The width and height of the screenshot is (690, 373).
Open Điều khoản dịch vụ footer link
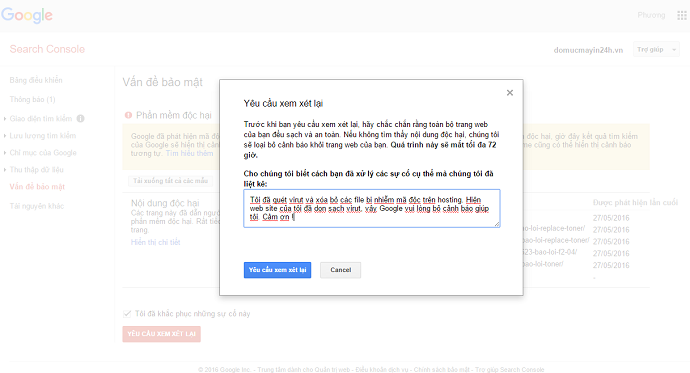(382, 369)
